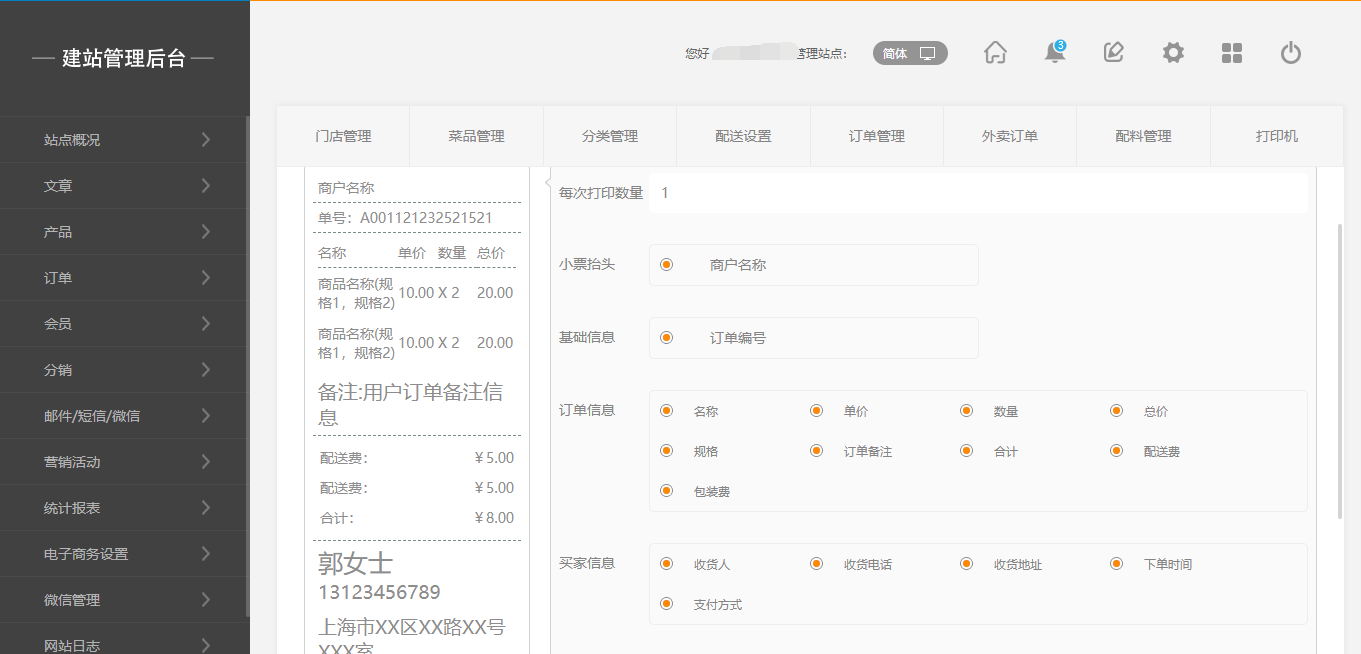Open the four-square apps grid icon

[x=1232, y=53]
